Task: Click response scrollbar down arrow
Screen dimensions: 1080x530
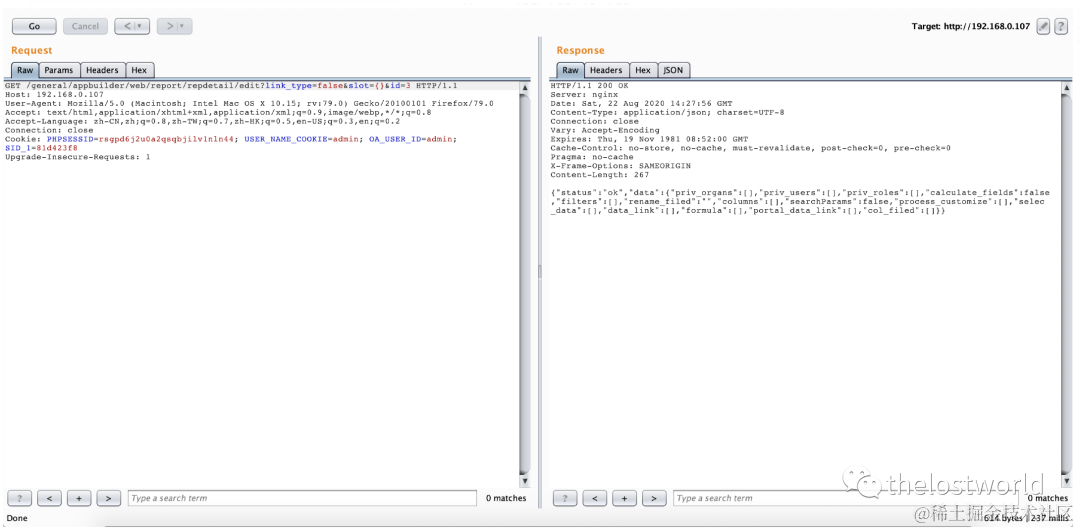Action: click(x=1067, y=481)
